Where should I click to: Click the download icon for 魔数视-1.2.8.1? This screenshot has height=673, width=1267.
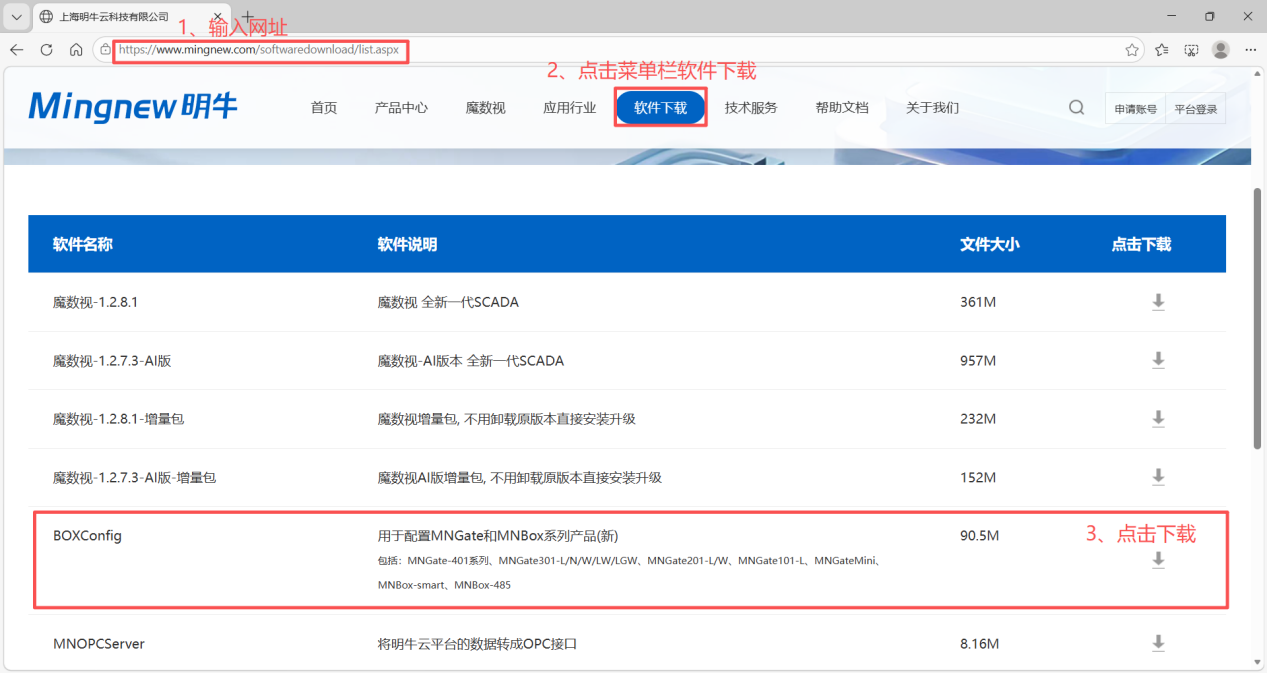click(1158, 302)
